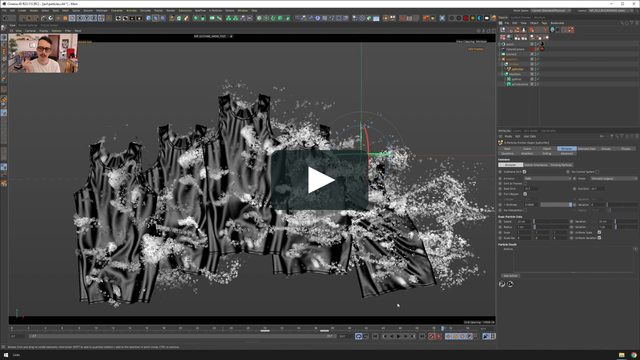Click the undo arrow in the top toolbar

click(x=6, y=18)
